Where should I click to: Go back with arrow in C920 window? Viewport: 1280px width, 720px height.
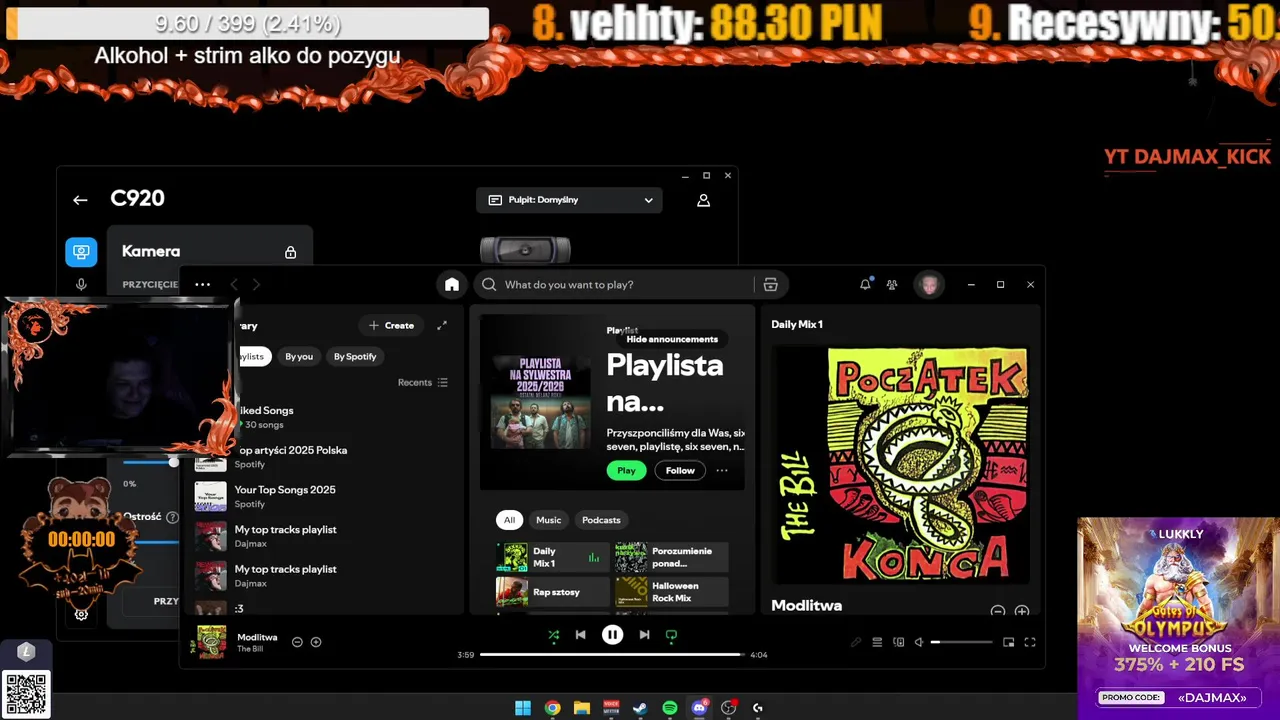[80, 200]
